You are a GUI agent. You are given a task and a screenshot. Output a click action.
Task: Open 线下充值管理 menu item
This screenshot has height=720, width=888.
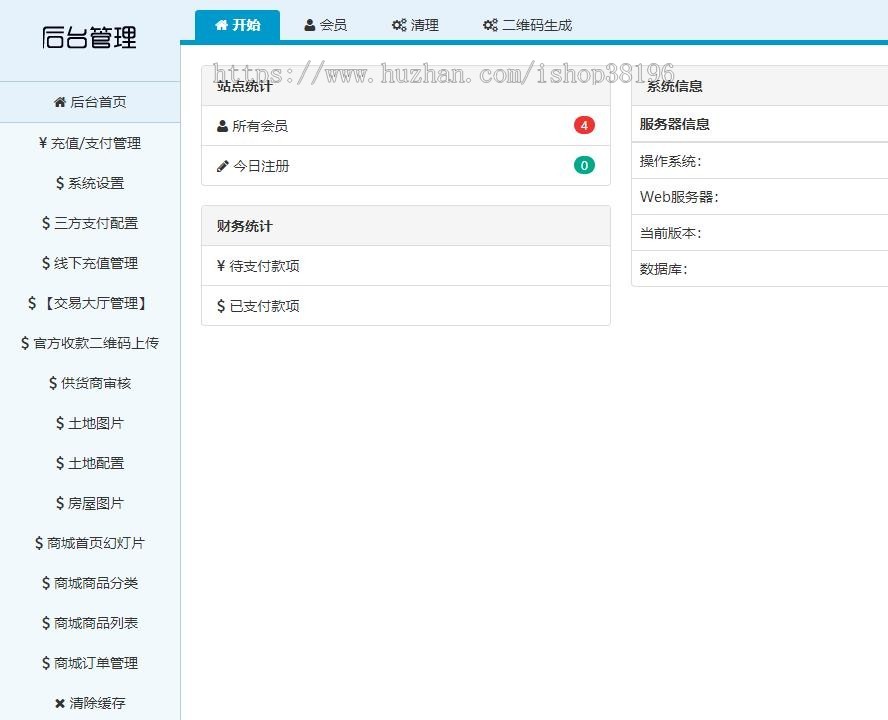(96, 263)
